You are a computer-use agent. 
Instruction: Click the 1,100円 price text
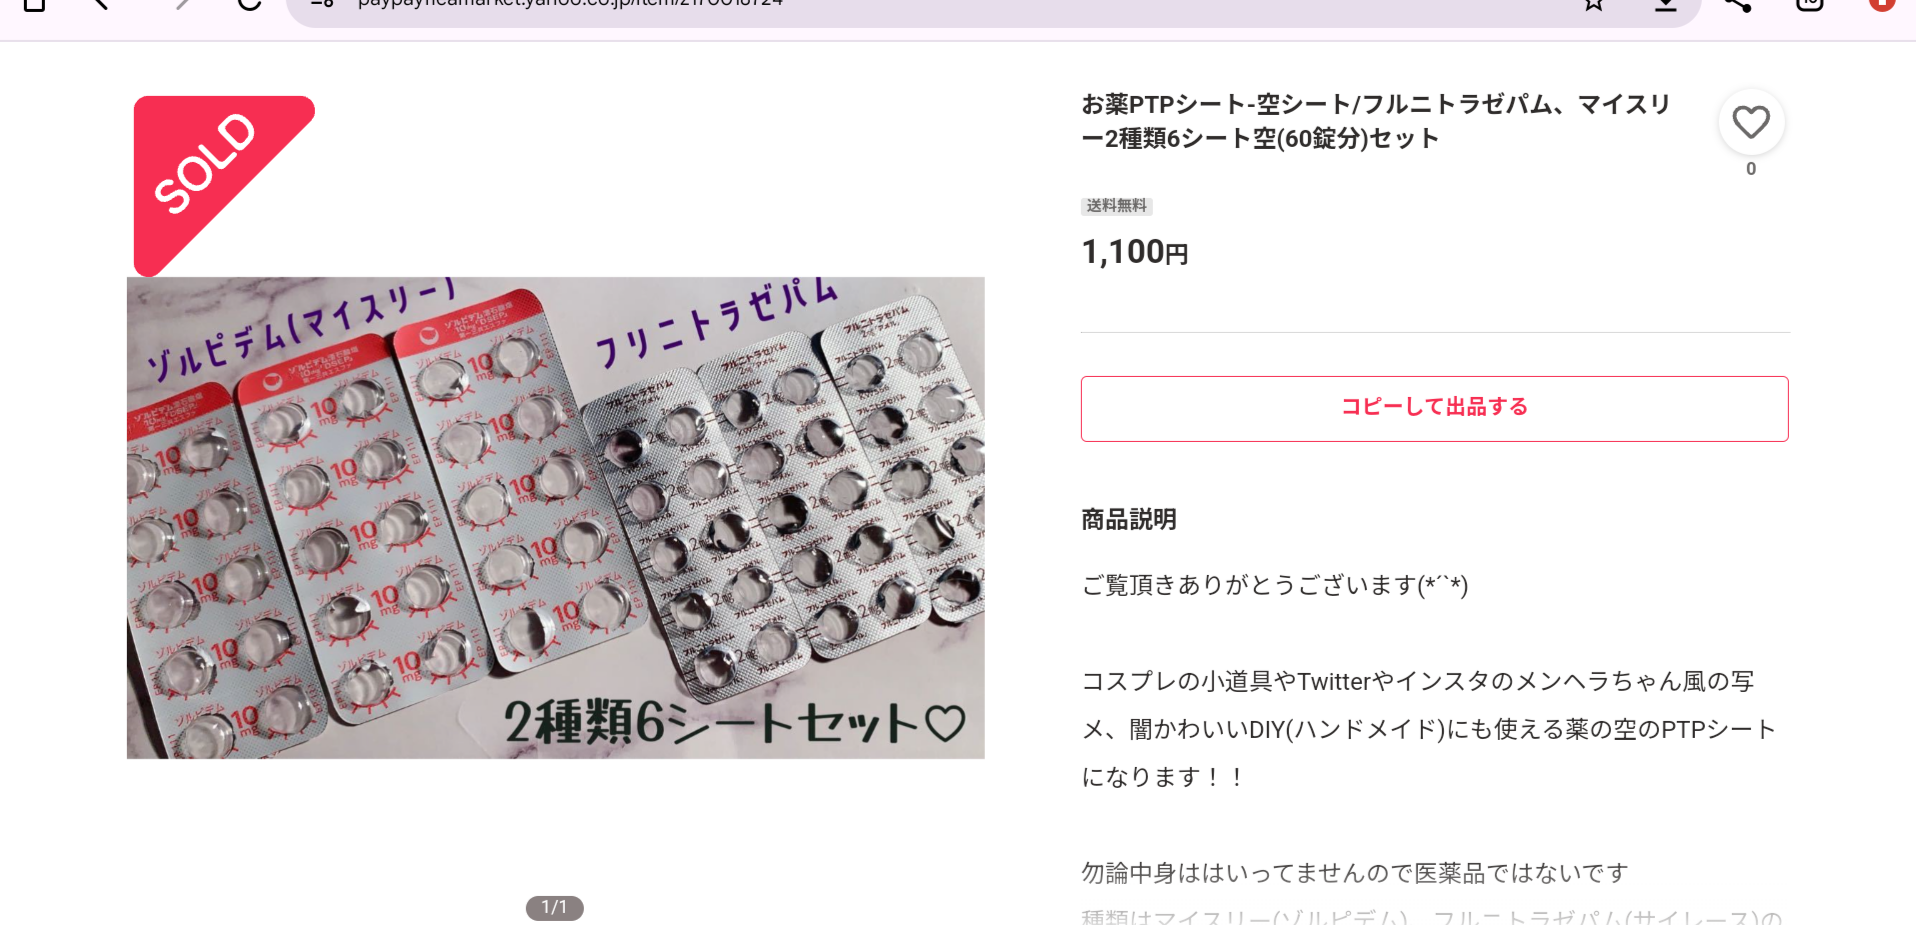tap(1135, 252)
